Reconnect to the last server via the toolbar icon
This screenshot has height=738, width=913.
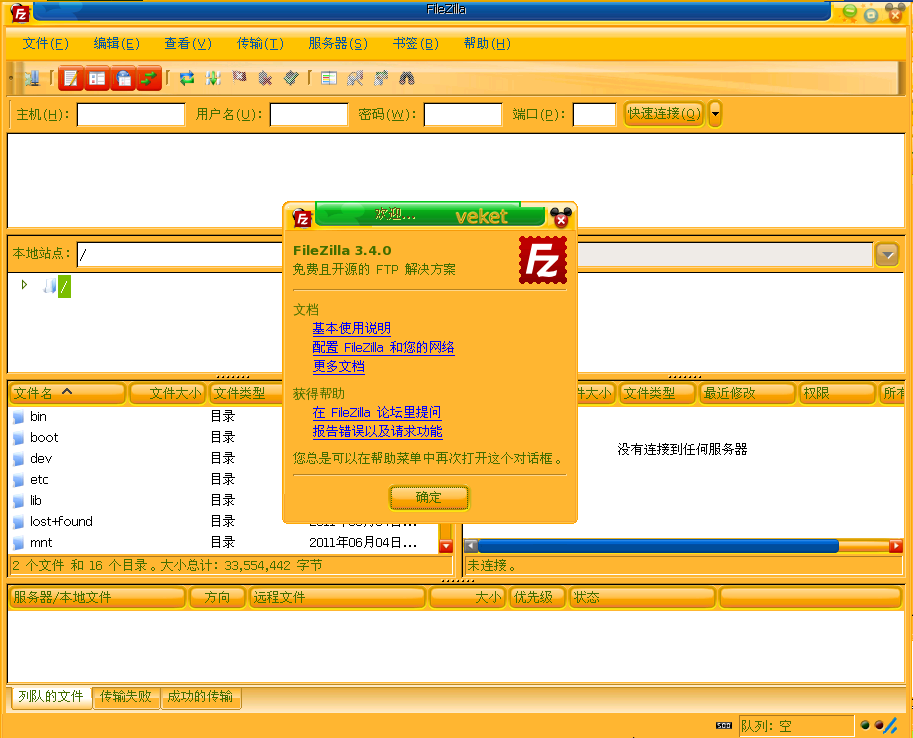pos(291,78)
